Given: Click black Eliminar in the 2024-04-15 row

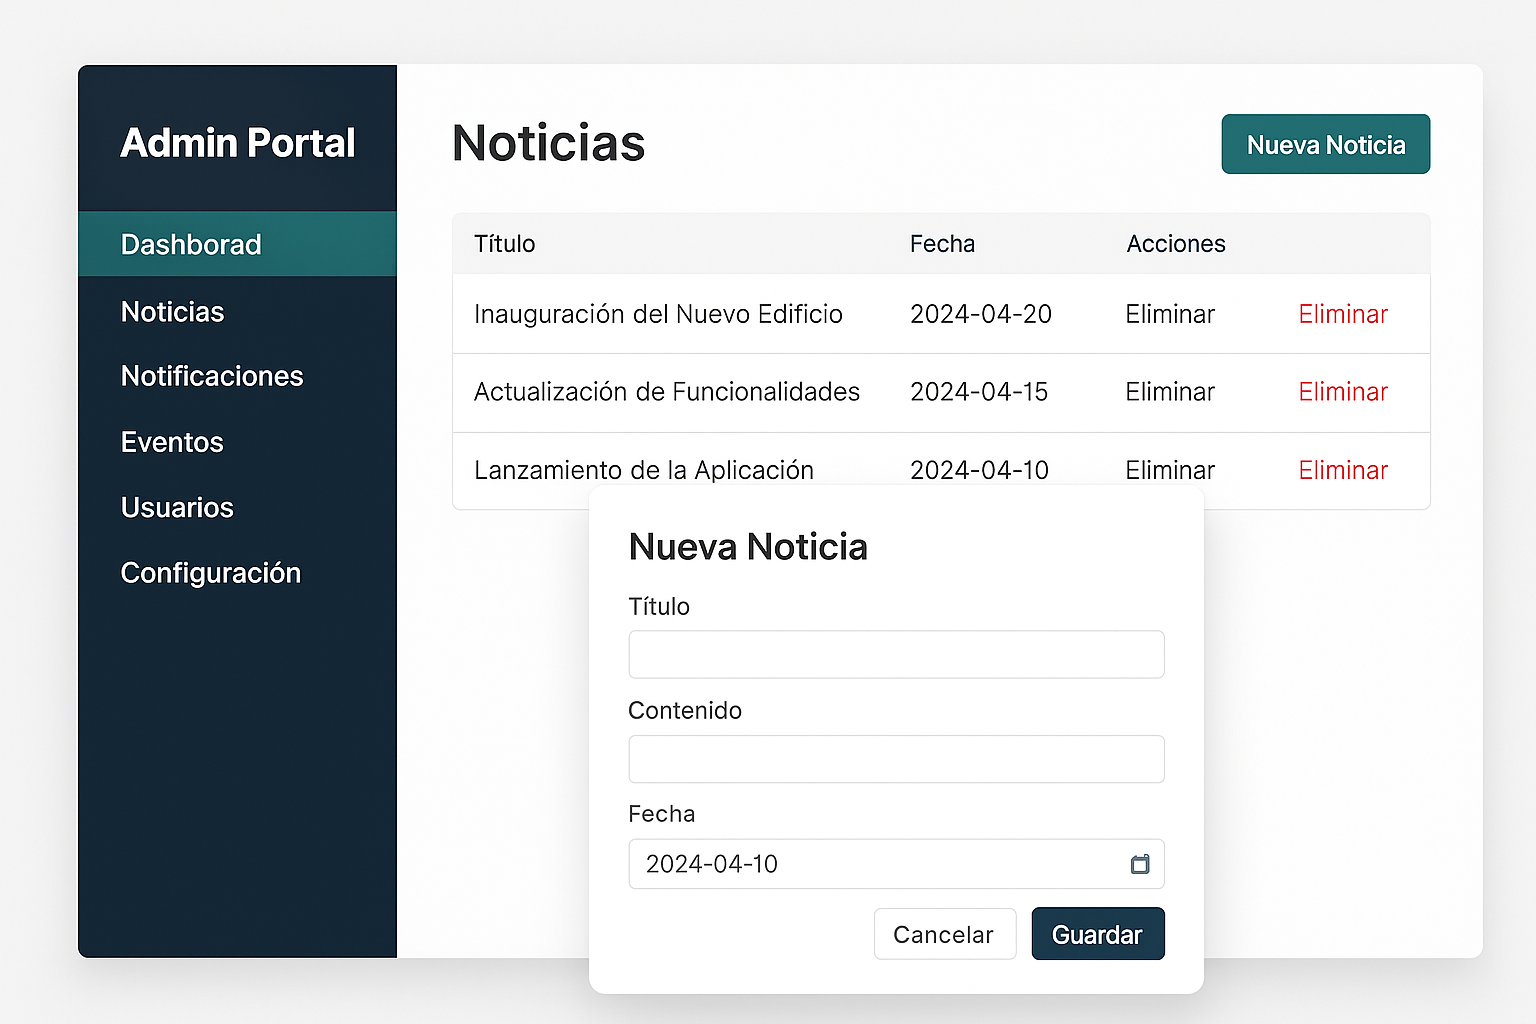Looking at the screenshot, I should click(x=1169, y=392).
